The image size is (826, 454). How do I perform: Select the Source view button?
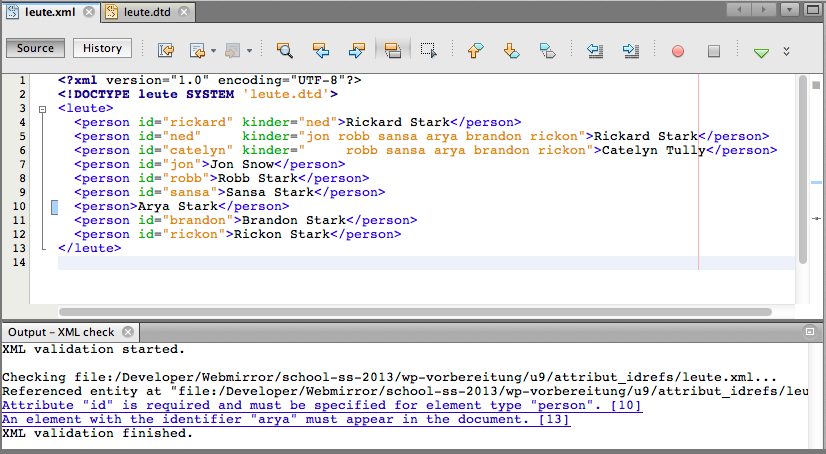[x=35, y=48]
